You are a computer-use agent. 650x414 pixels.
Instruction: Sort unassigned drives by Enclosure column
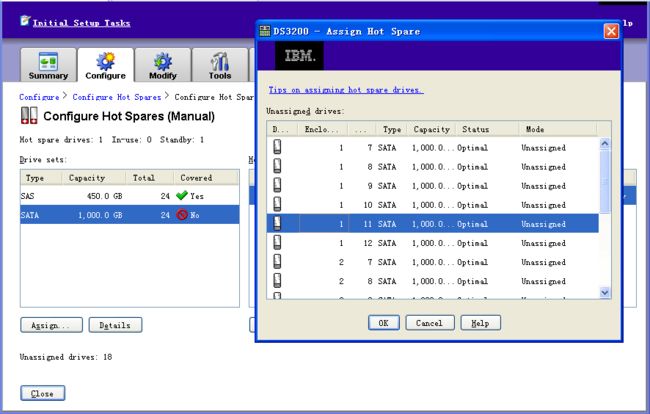coord(322,129)
